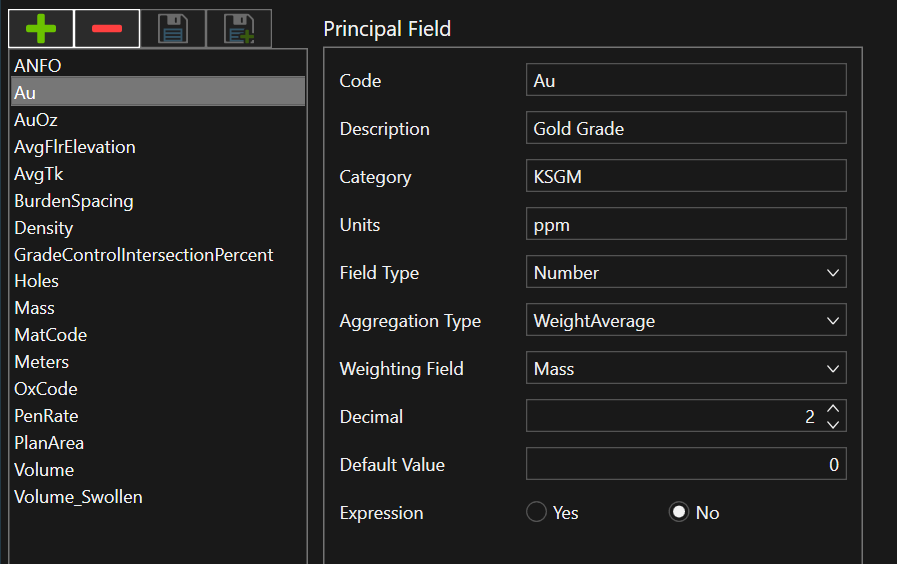Pick BurdenSpacing from the list
897x564 pixels.
click(x=73, y=201)
